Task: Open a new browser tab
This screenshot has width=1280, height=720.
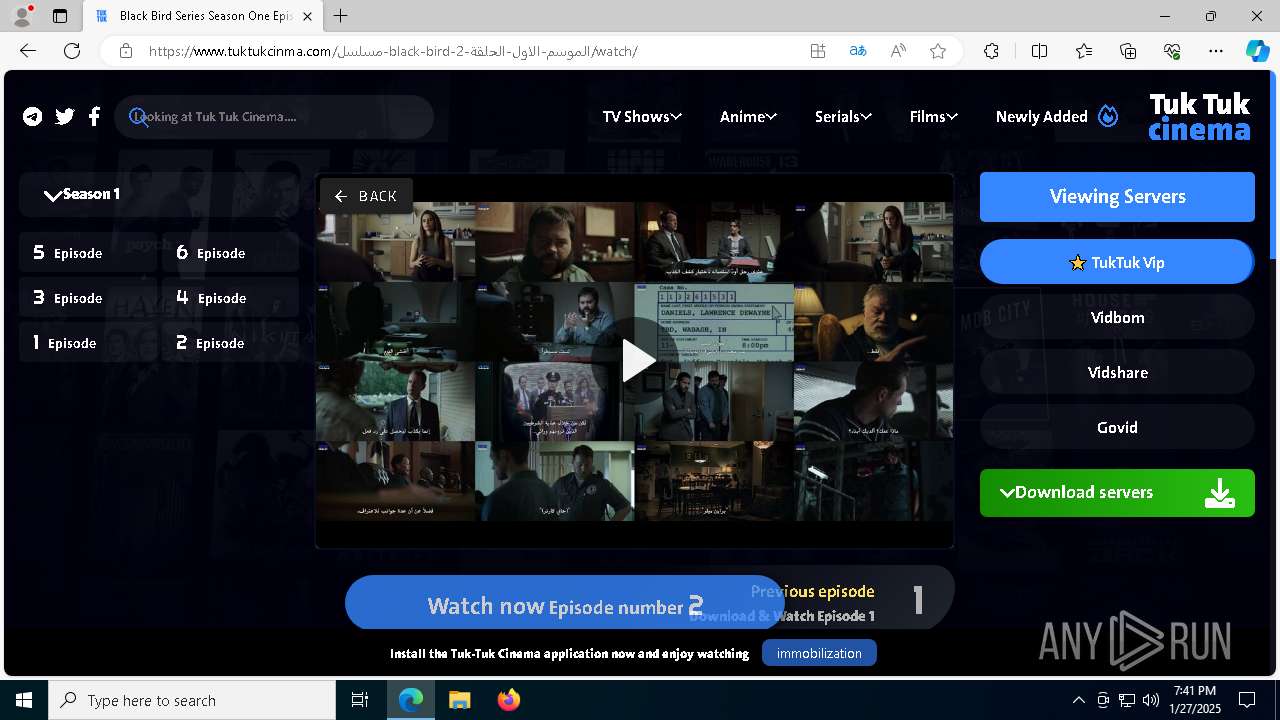Action: (341, 16)
